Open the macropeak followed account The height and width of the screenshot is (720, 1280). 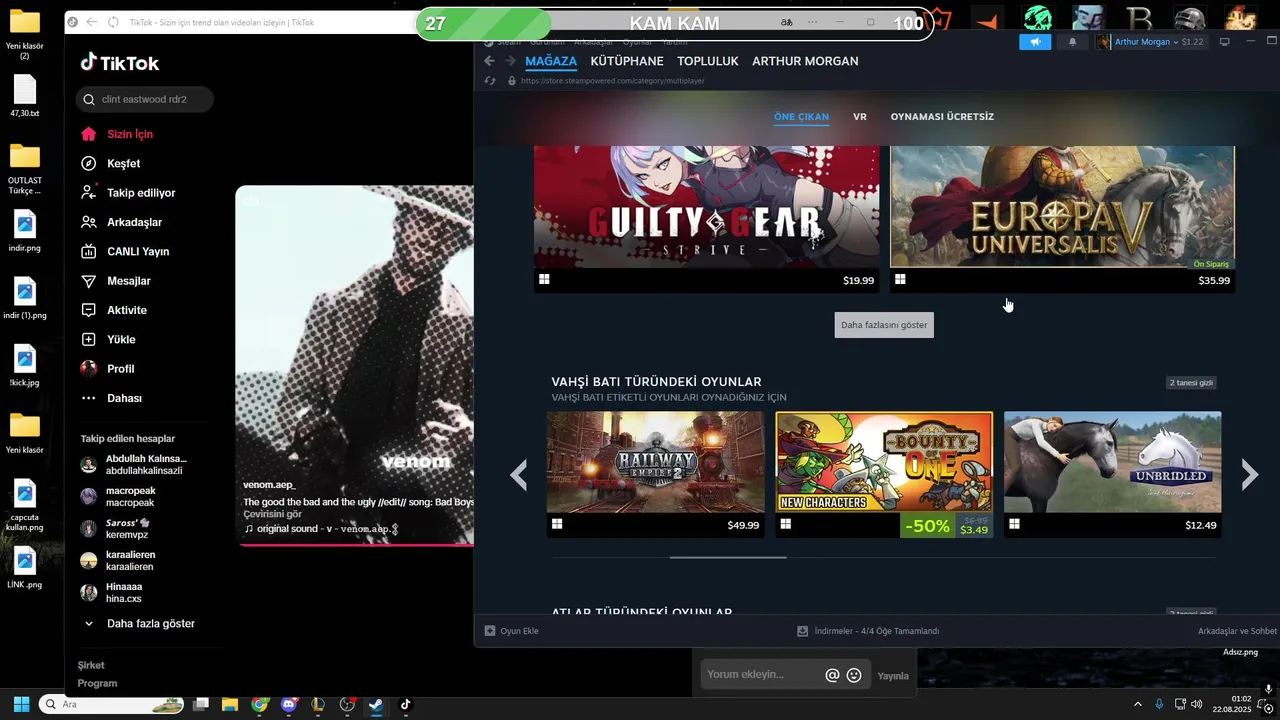[x=118, y=497]
